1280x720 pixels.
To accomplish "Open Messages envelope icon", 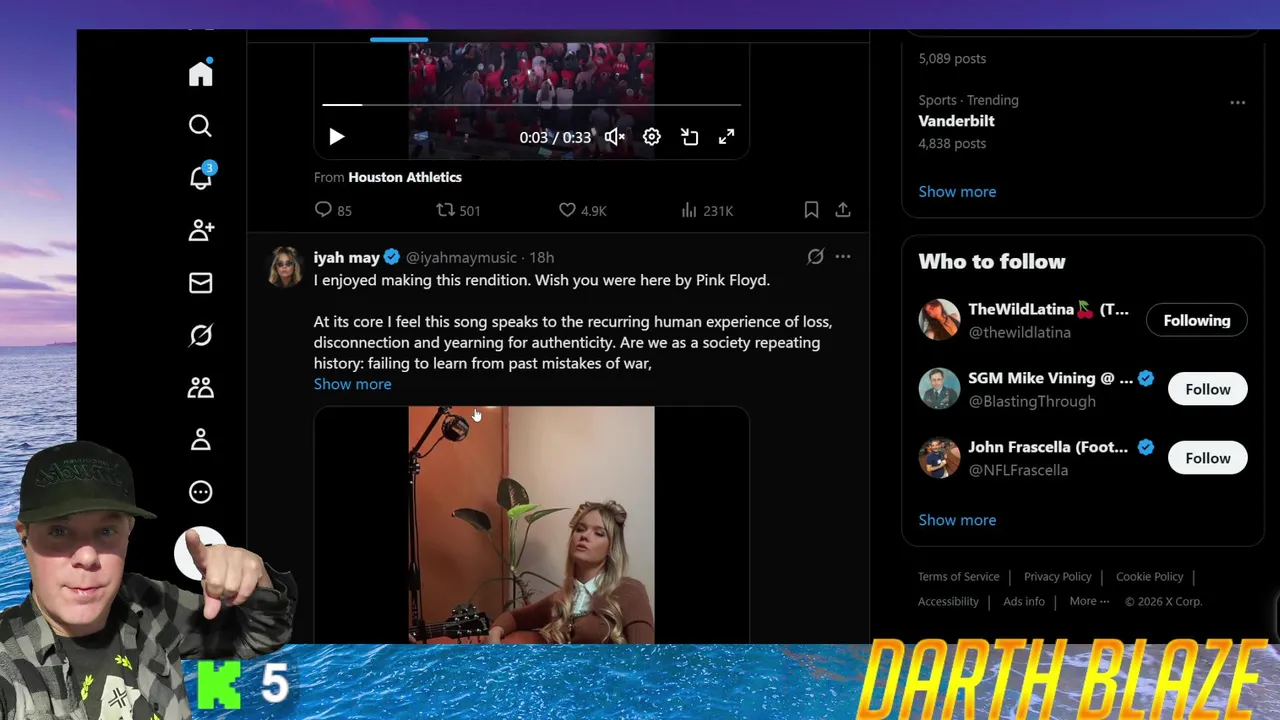I will [x=201, y=283].
